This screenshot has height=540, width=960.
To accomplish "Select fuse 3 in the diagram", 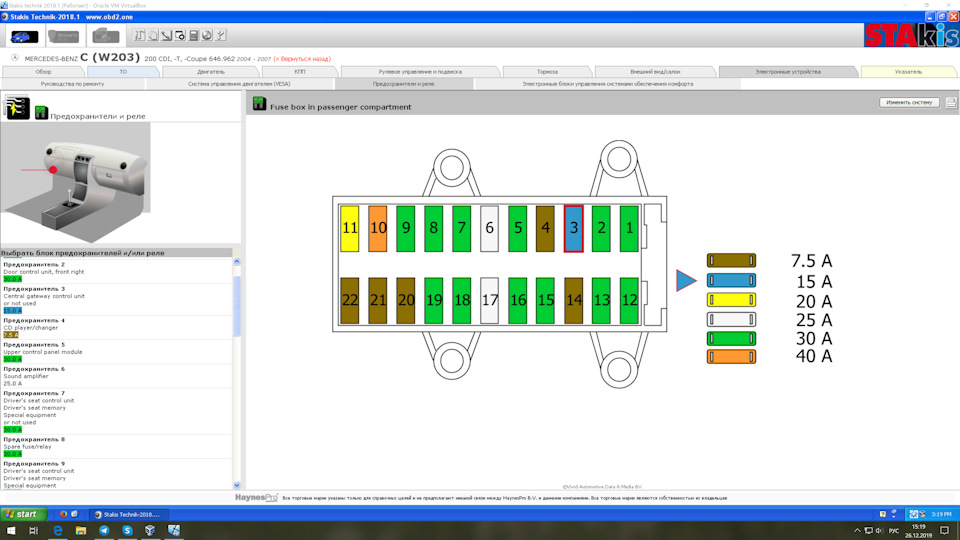I will click(574, 228).
